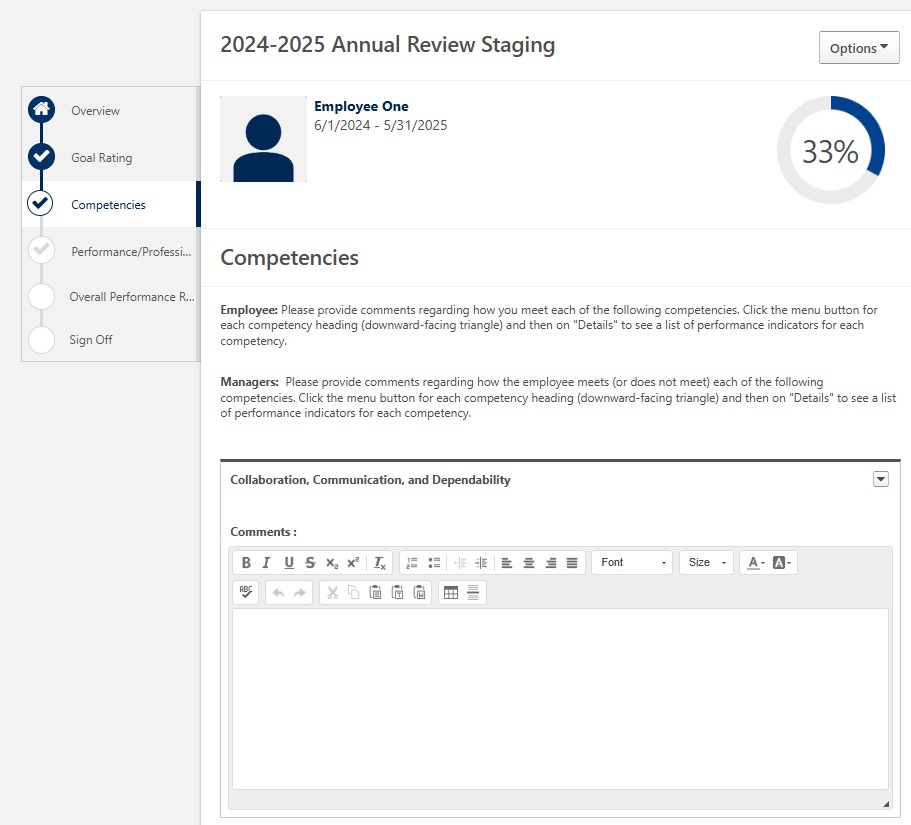This screenshot has height=825, width=911.
Task: Insert a horizontal line
Action: click(473, 593)
